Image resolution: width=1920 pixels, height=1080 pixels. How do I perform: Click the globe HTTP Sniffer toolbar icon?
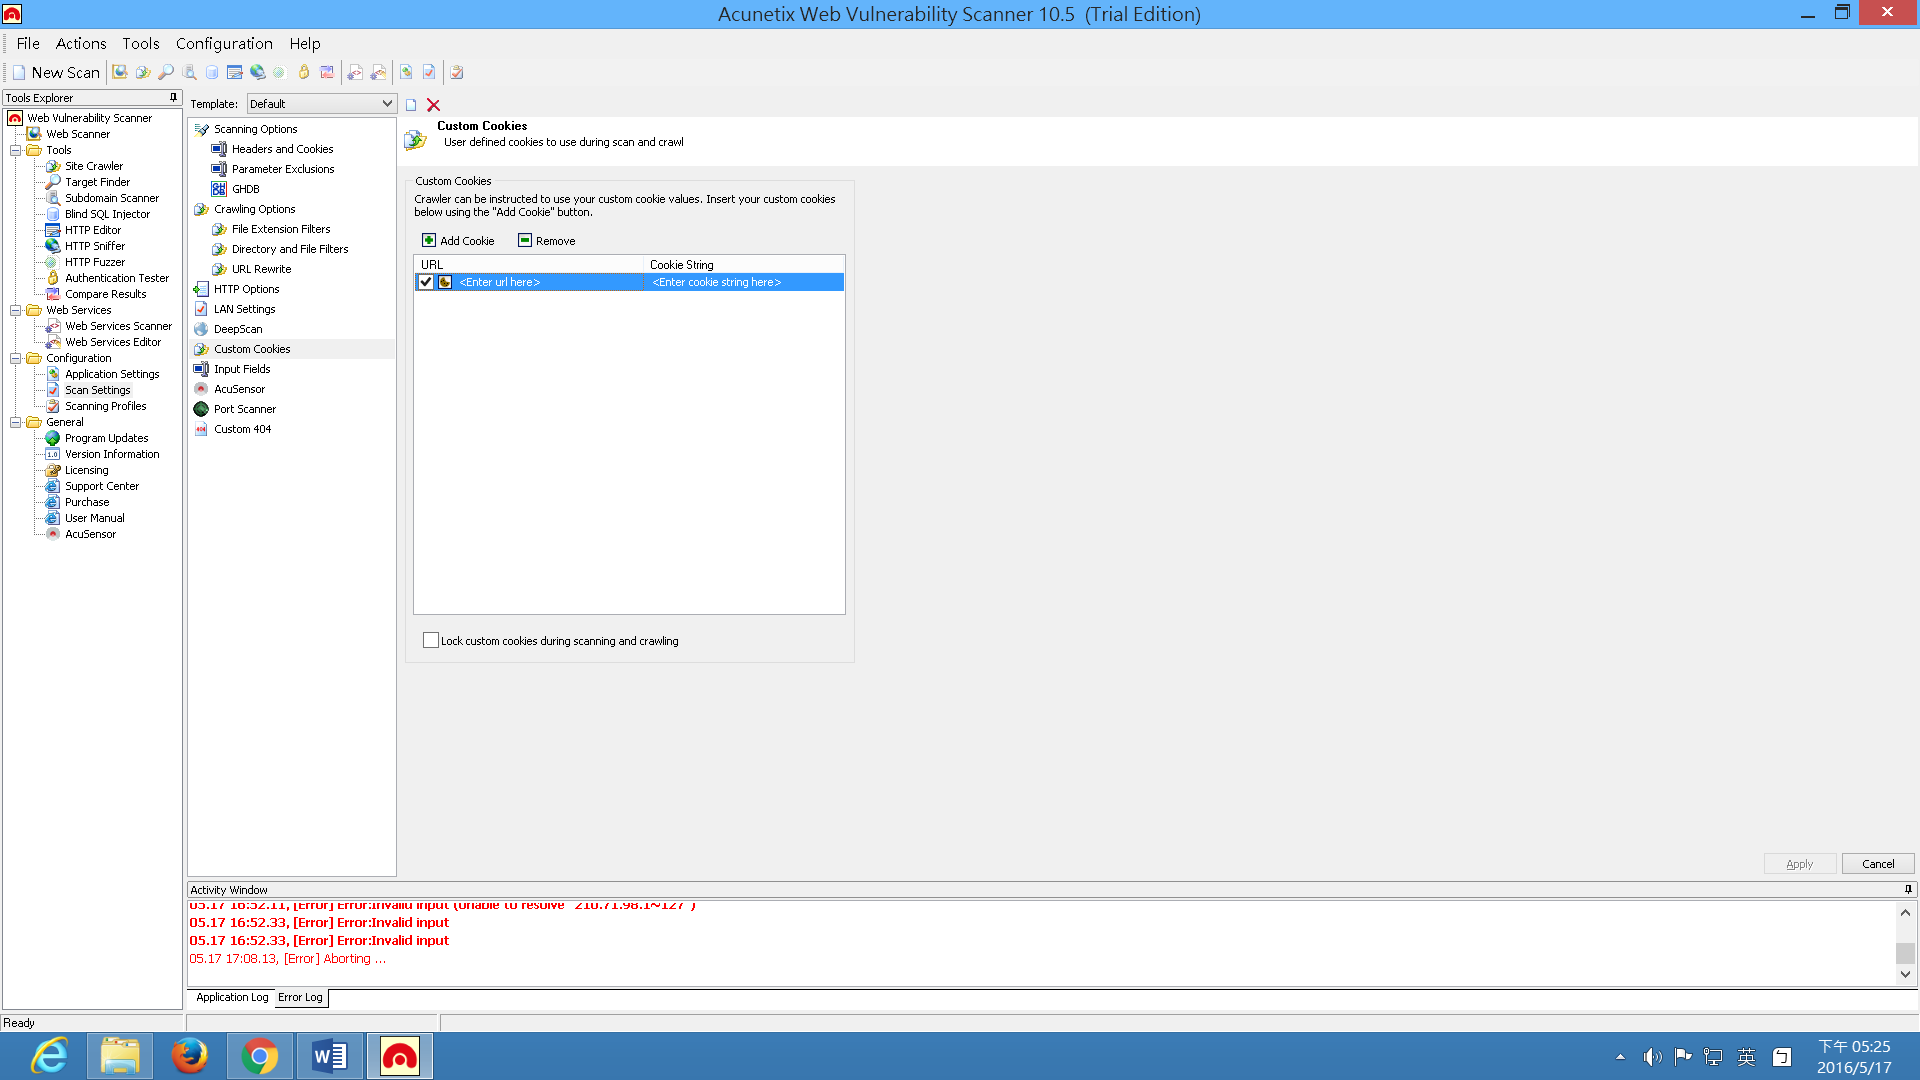coord(257,72)
